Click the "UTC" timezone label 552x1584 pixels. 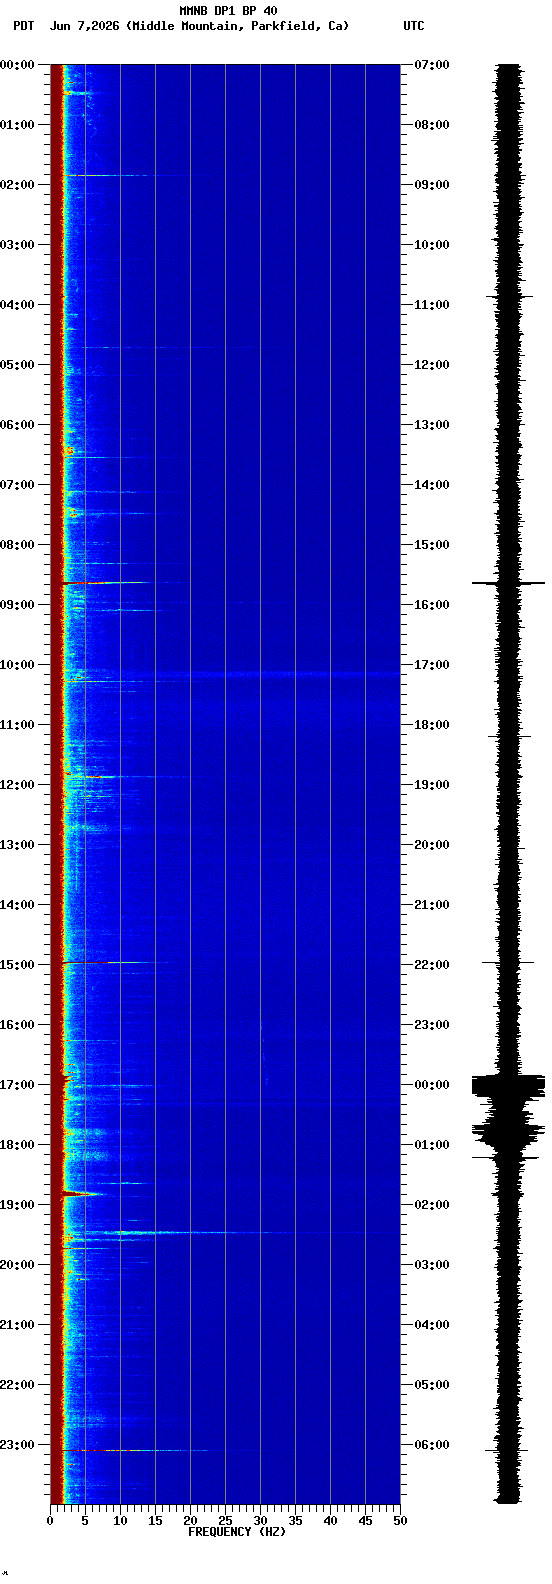[x=414, y=26]
